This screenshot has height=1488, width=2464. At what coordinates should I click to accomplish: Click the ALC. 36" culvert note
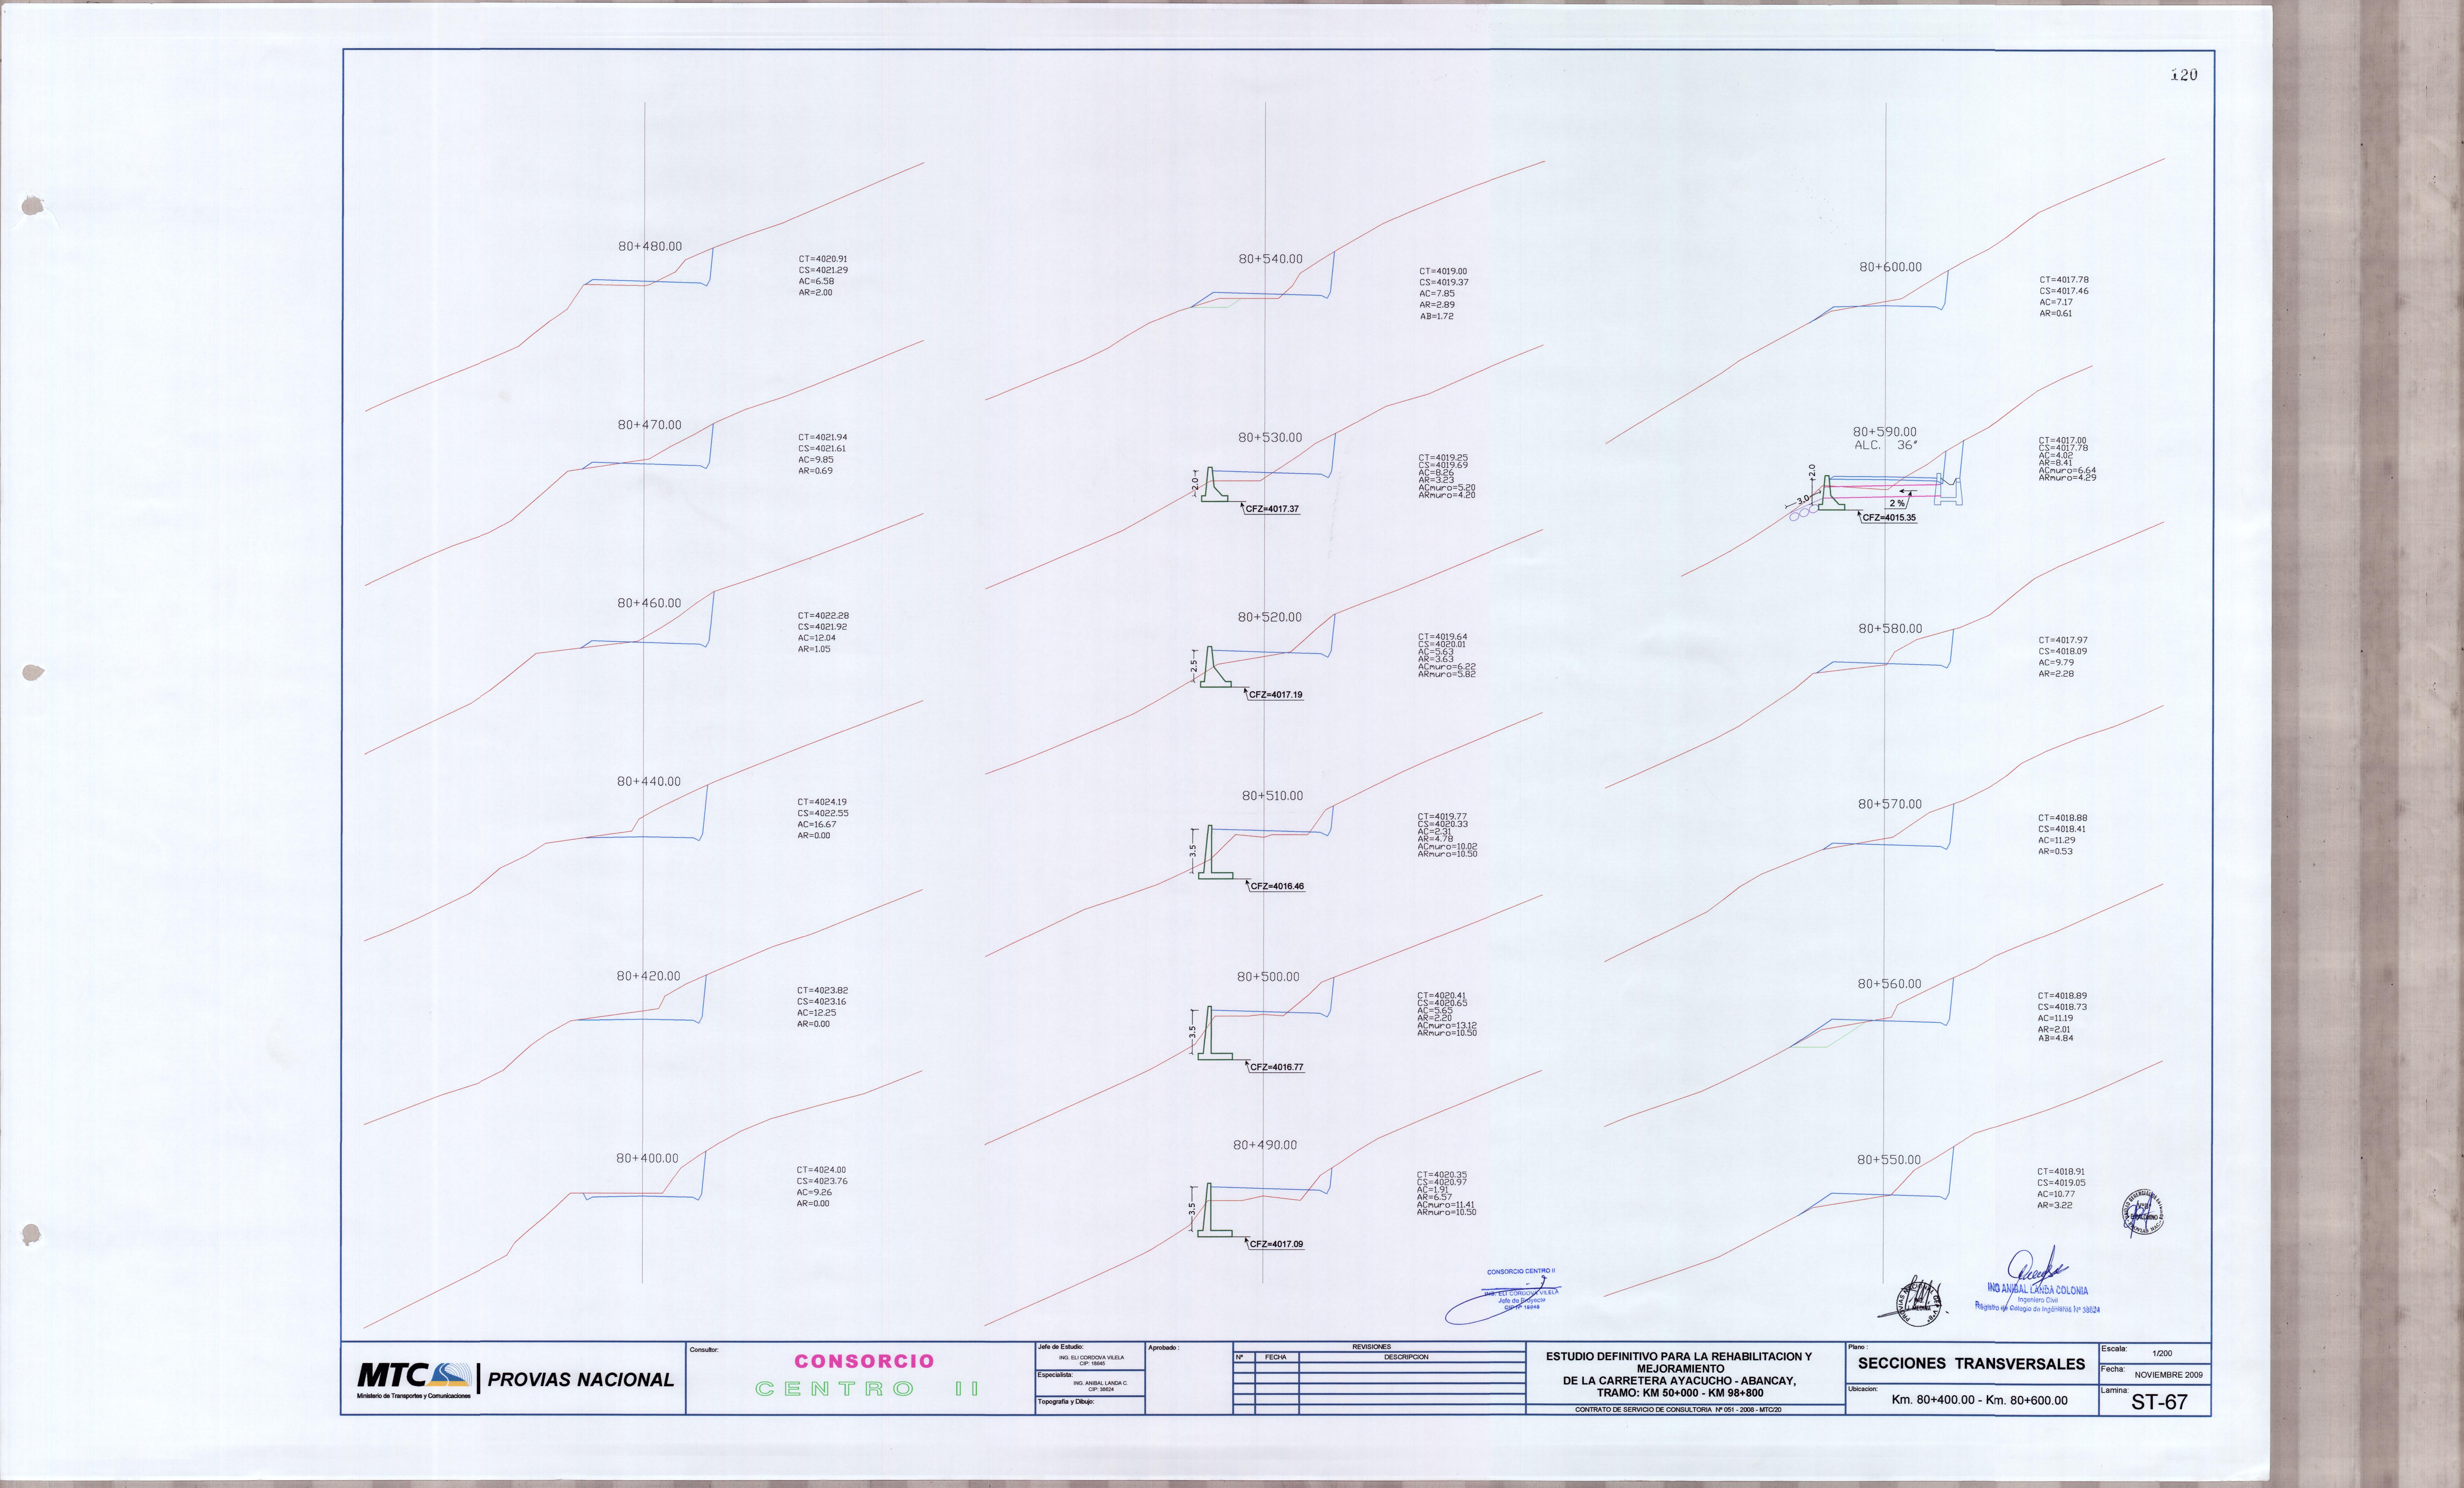click(x=1886, y=445)
